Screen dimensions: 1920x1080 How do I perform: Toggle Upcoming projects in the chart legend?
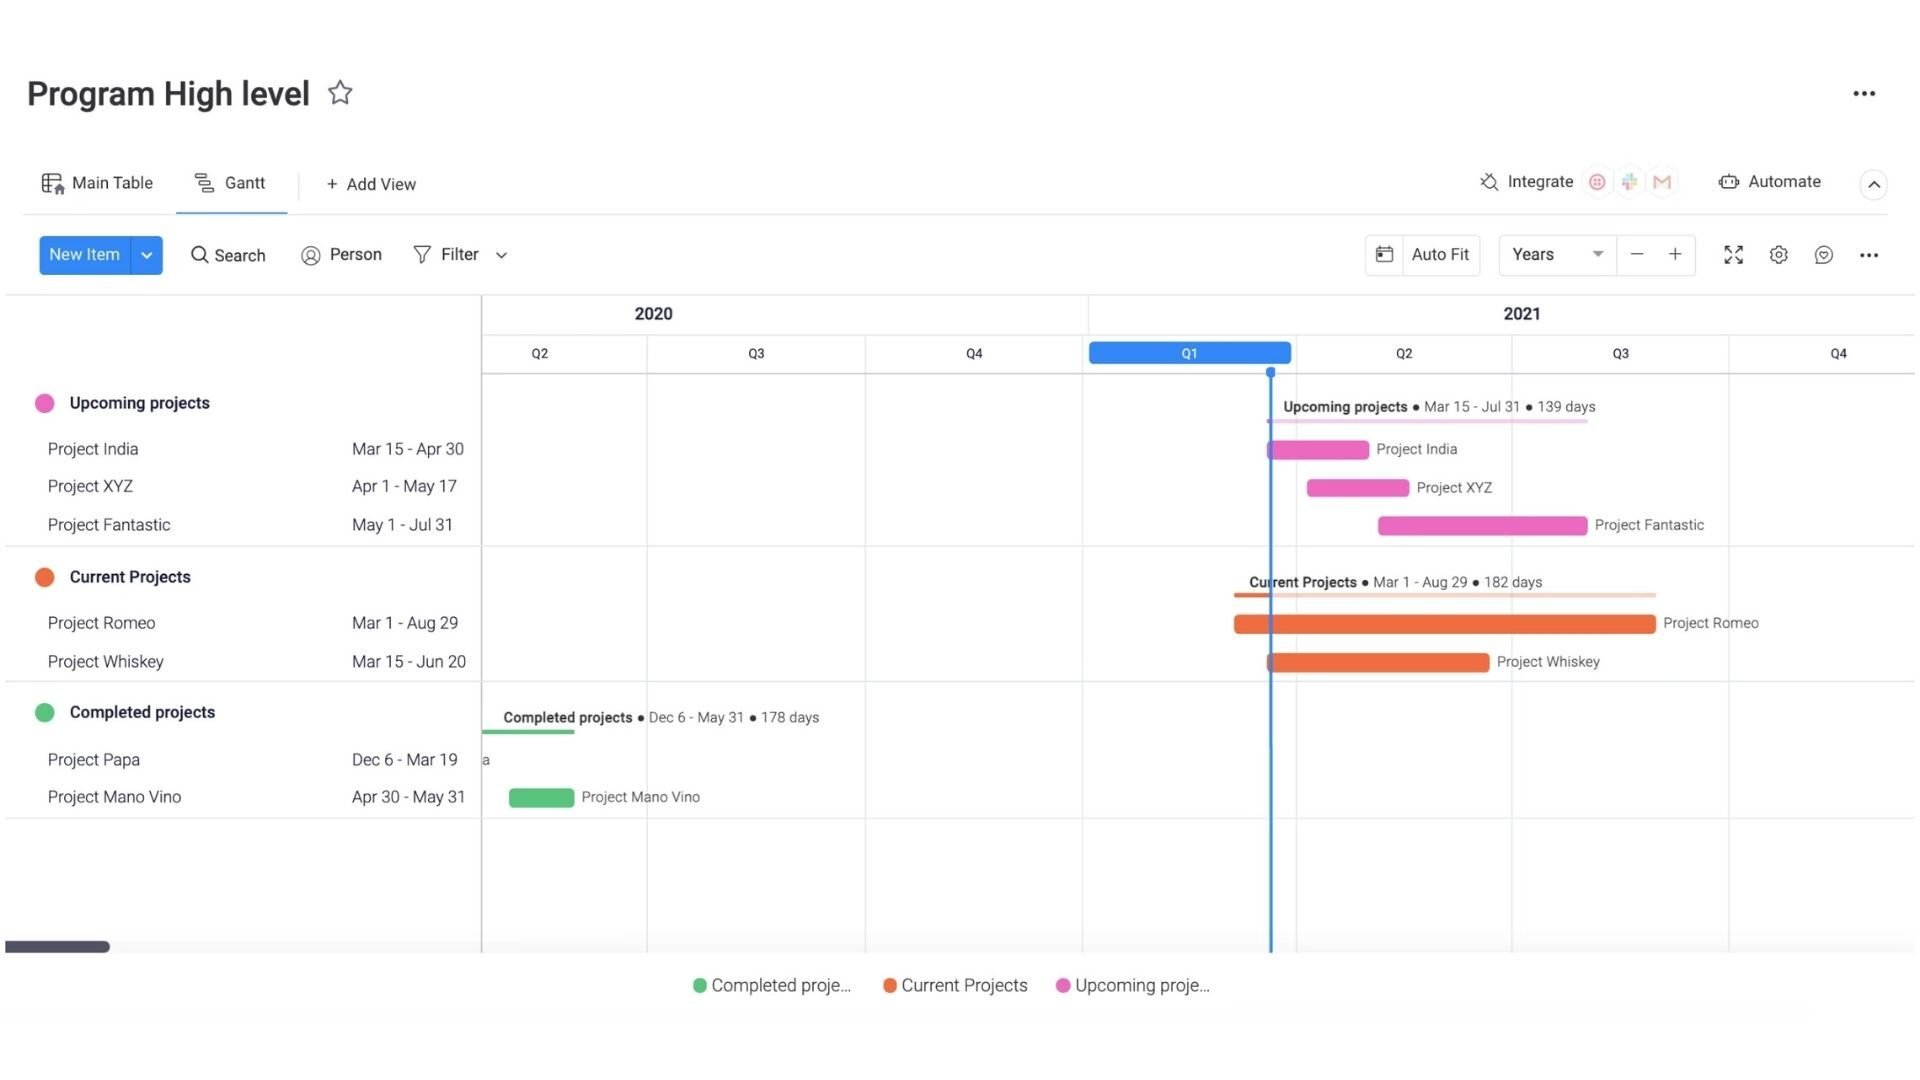[1133, 985]
